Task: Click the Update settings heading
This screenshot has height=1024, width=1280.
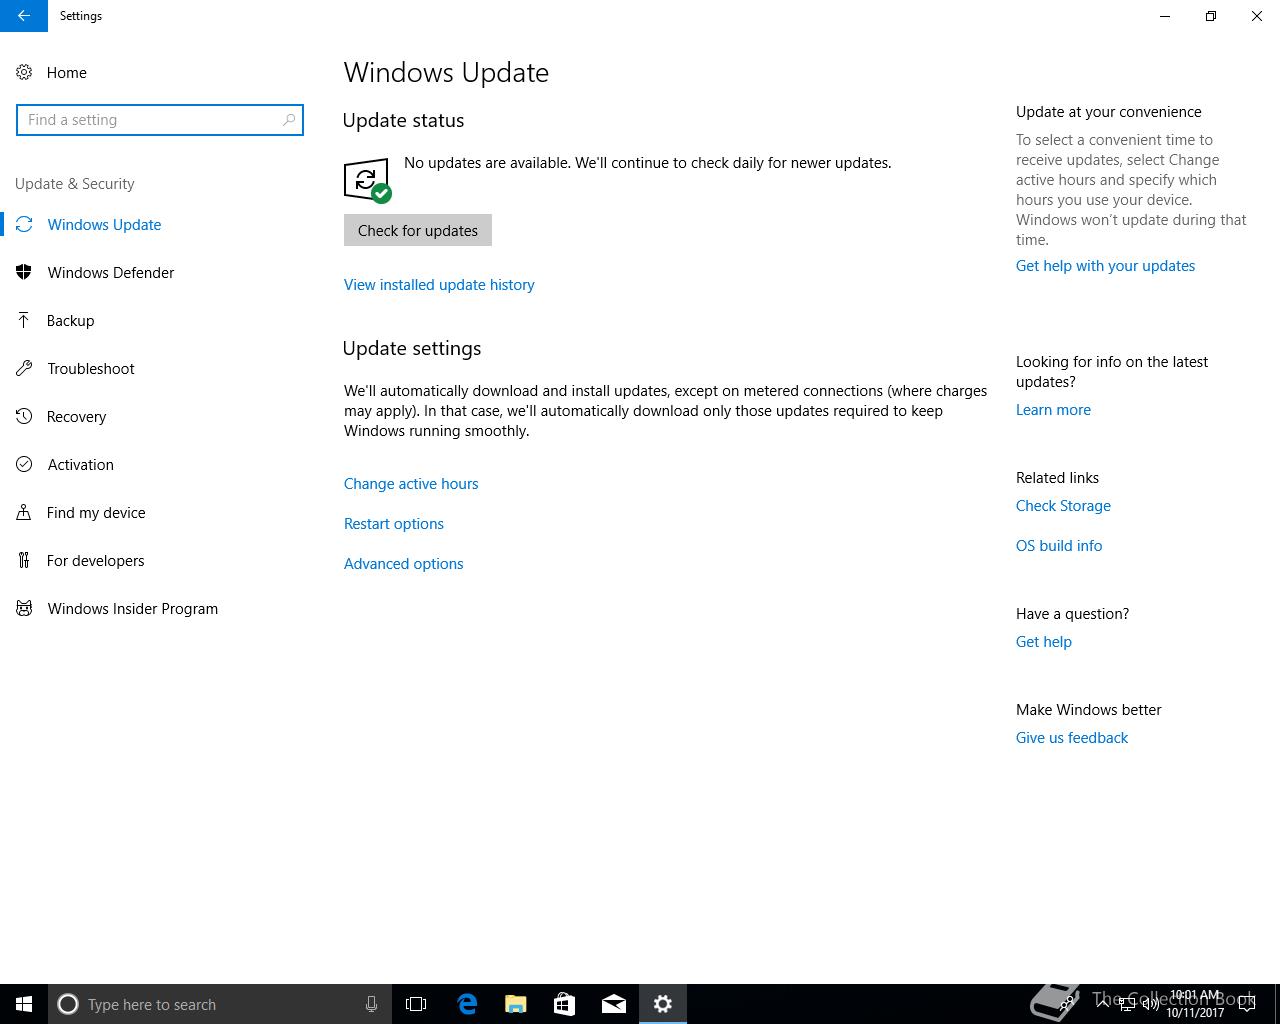Action: click(x=412, y=348)
